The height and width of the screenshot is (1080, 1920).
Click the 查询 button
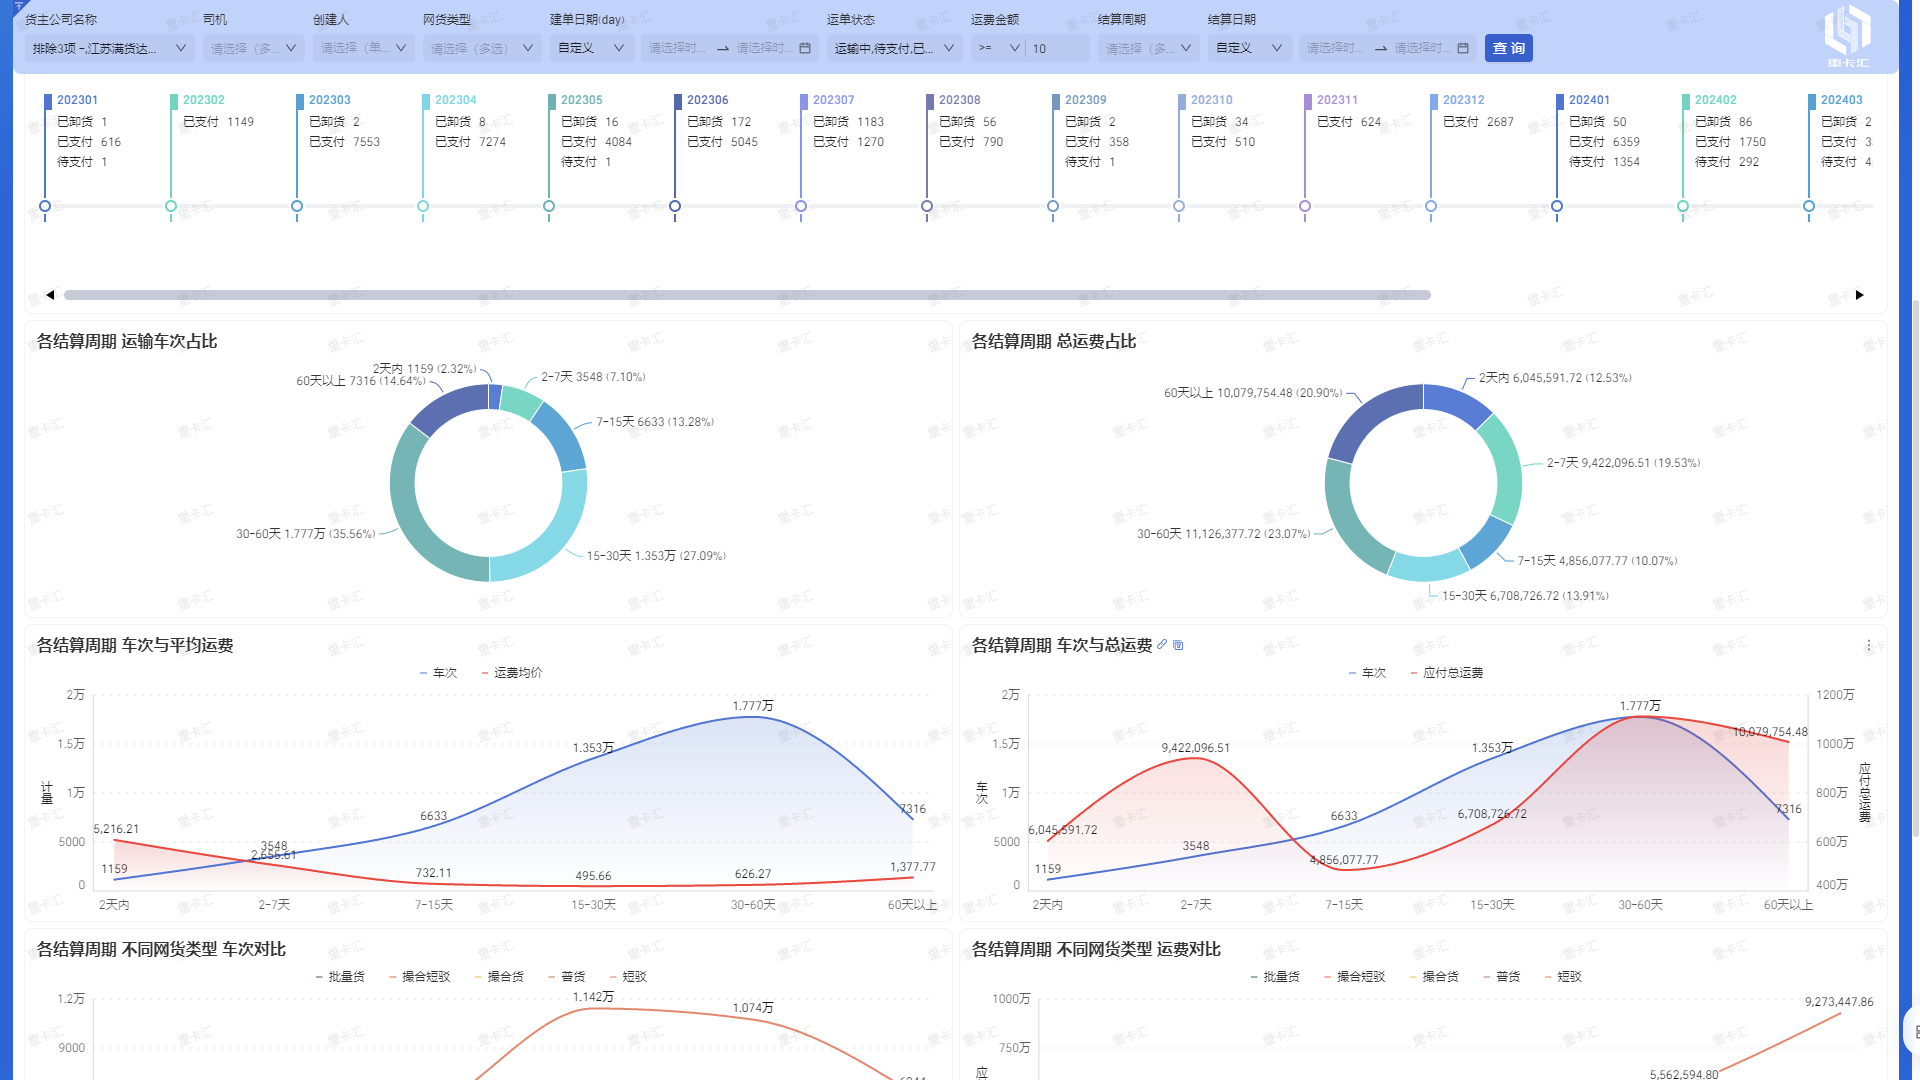click(x=1509, y=48)
